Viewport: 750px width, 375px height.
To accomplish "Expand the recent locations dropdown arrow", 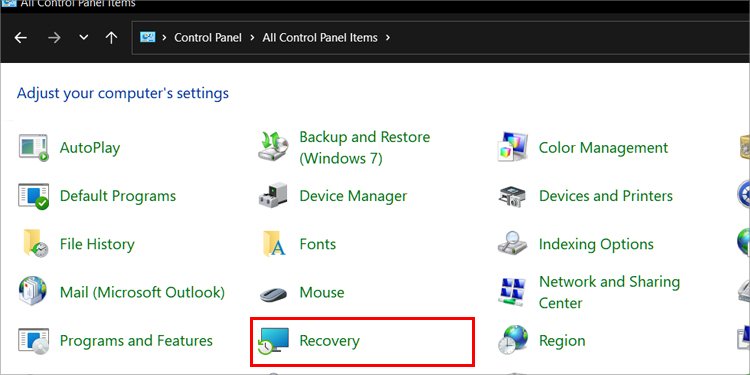I will pyautogui.click(x=84, y=37).
